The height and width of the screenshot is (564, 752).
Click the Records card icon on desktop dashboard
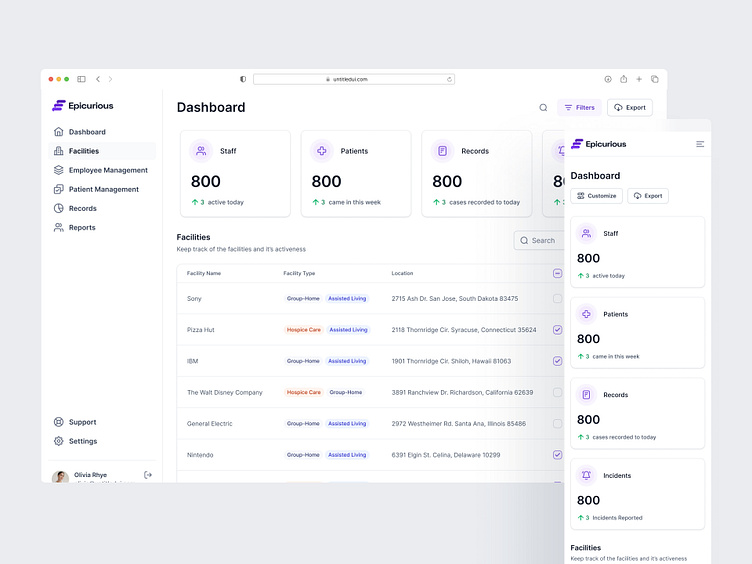tap(443, 151)
